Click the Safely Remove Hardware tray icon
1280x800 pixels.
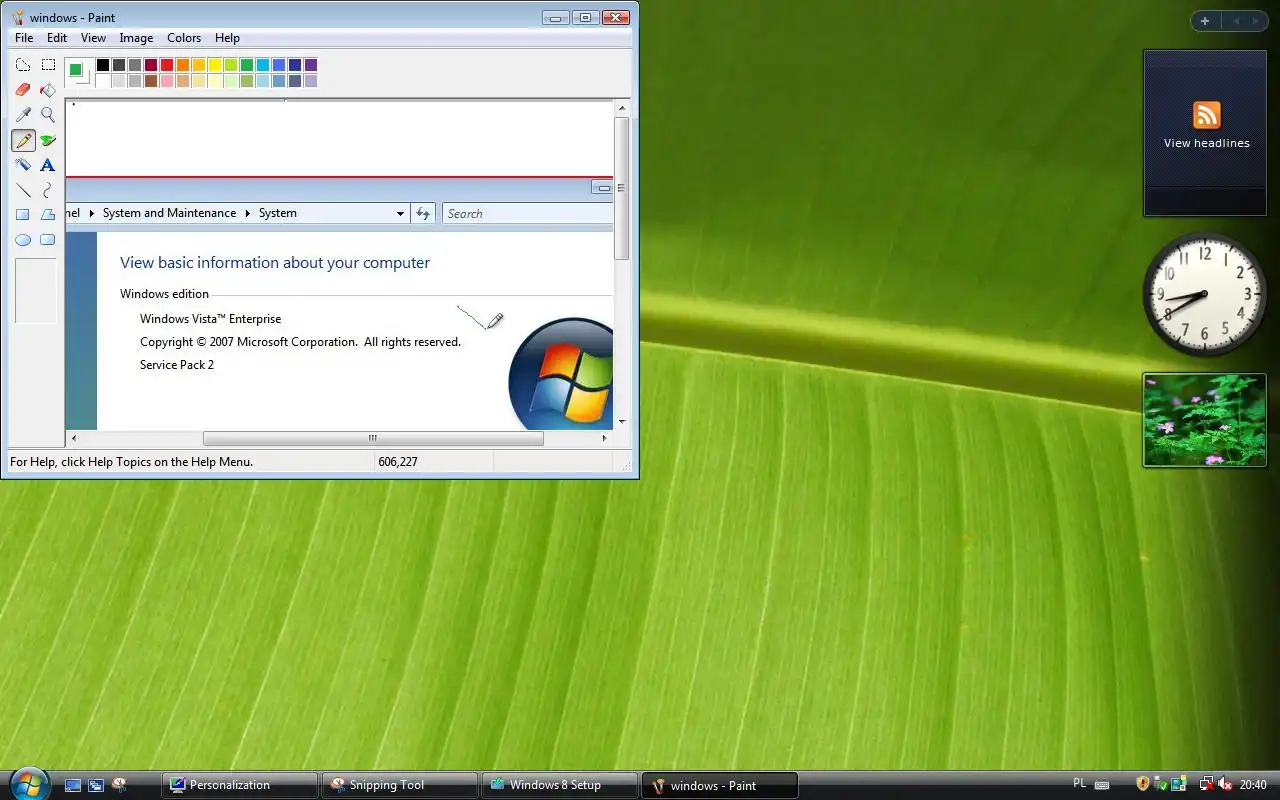click(1161, 784)
